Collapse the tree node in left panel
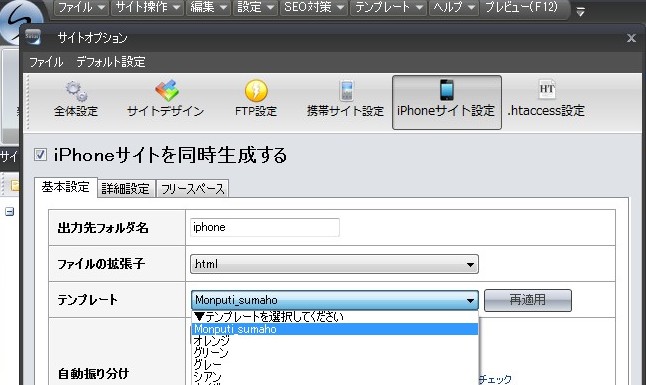Screen dimensions: 646x385 point(9,211)
